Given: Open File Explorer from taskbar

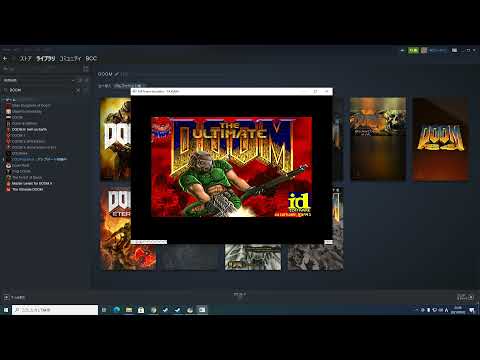Looking at the screenshot, I should click(x=129, y=310).
